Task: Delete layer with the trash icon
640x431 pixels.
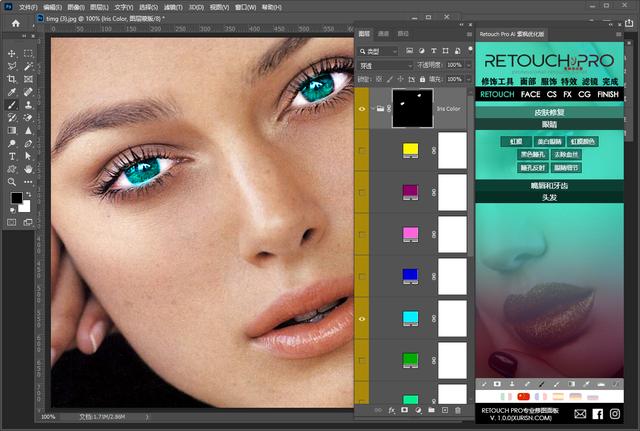Action: pyautogui.click(x=458, y=410)
